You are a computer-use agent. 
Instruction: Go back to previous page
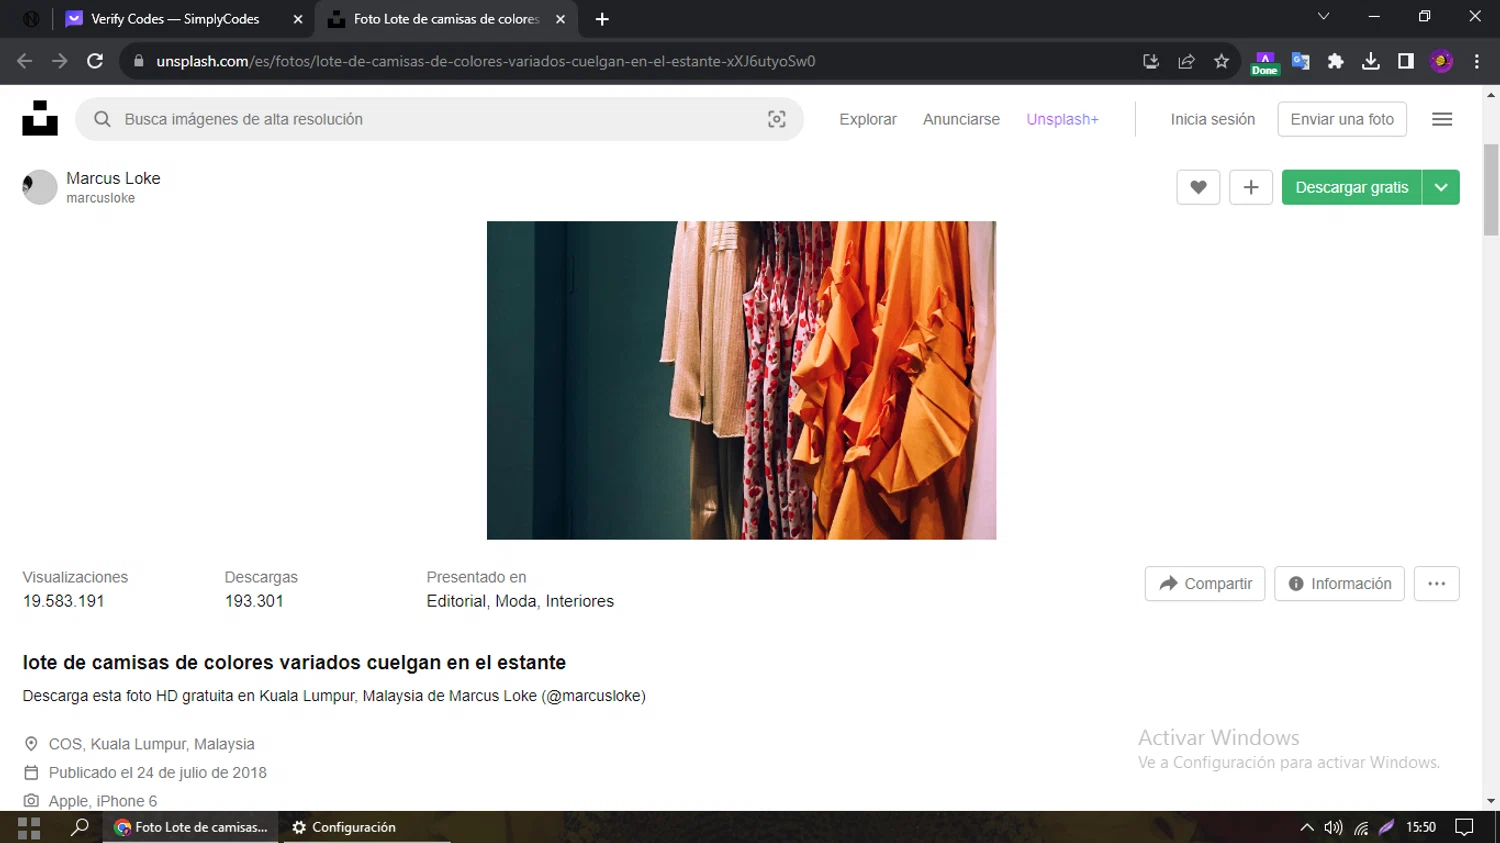25,61
